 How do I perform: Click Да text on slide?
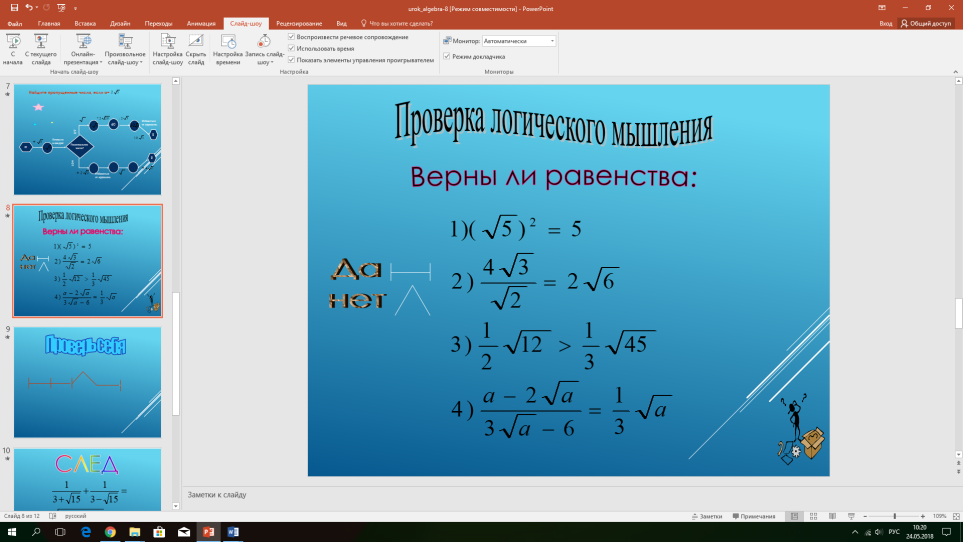[x=357, y=269]
